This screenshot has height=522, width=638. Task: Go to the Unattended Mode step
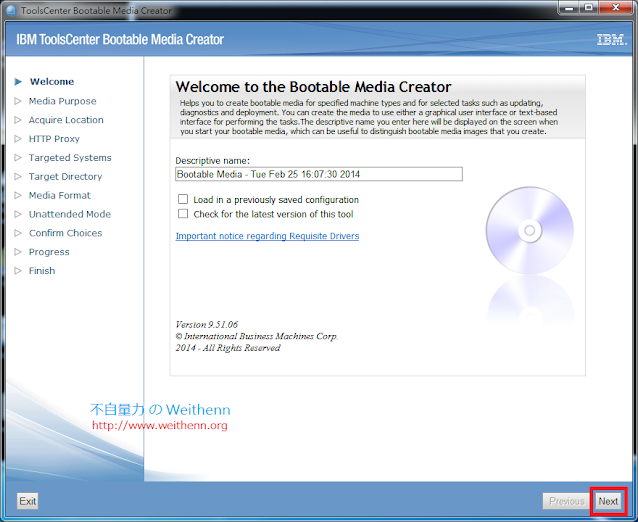pyautogui.click(x=70, y=214)
